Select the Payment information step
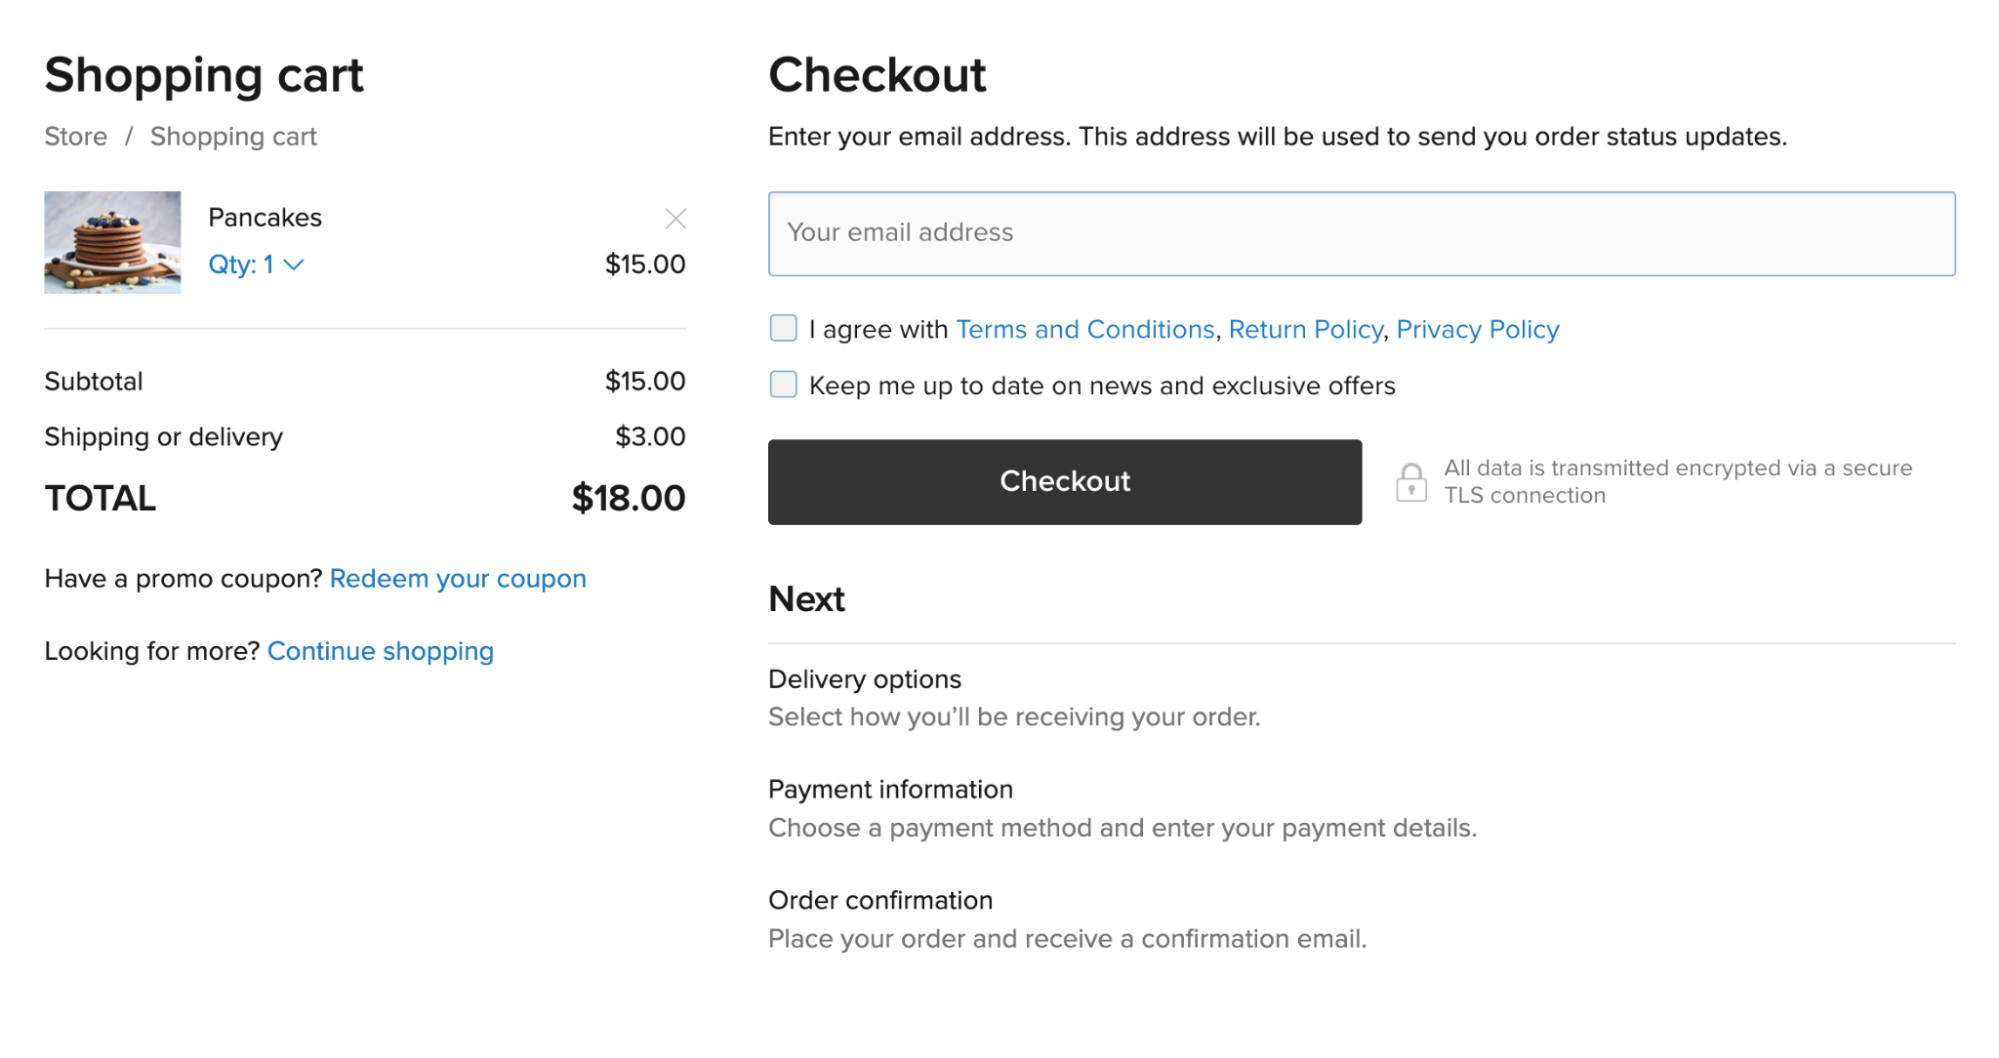The height and width of the screenshot is (1058, 1999). (890, 790)
